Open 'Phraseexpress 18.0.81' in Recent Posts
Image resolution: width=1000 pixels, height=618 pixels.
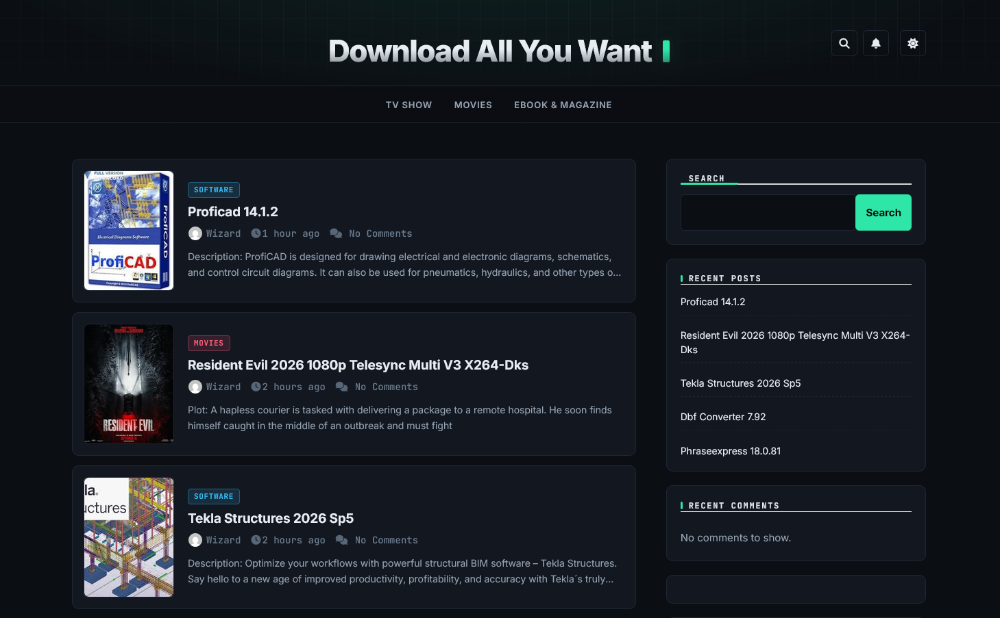pyautogui.click(x=730, y=451)
